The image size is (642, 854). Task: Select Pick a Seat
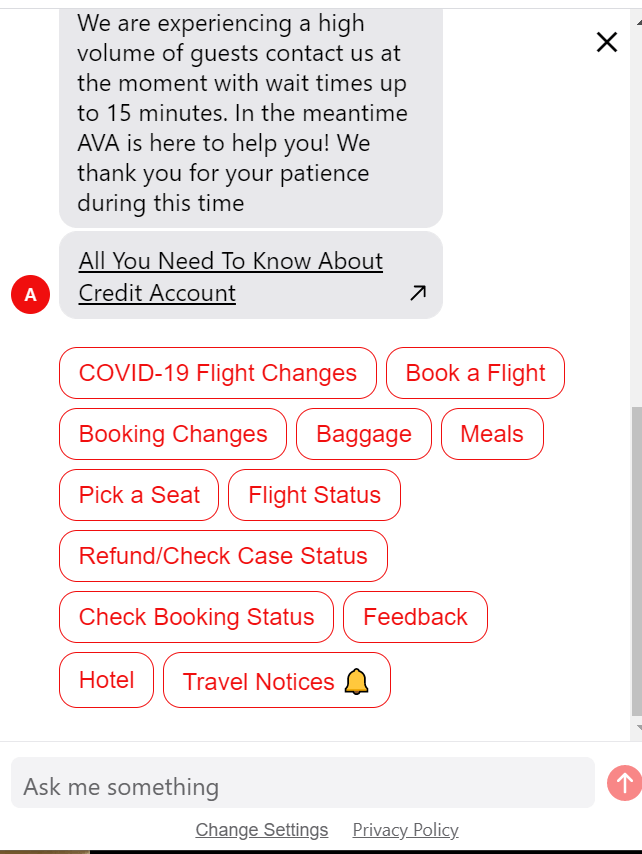point(138,495)
